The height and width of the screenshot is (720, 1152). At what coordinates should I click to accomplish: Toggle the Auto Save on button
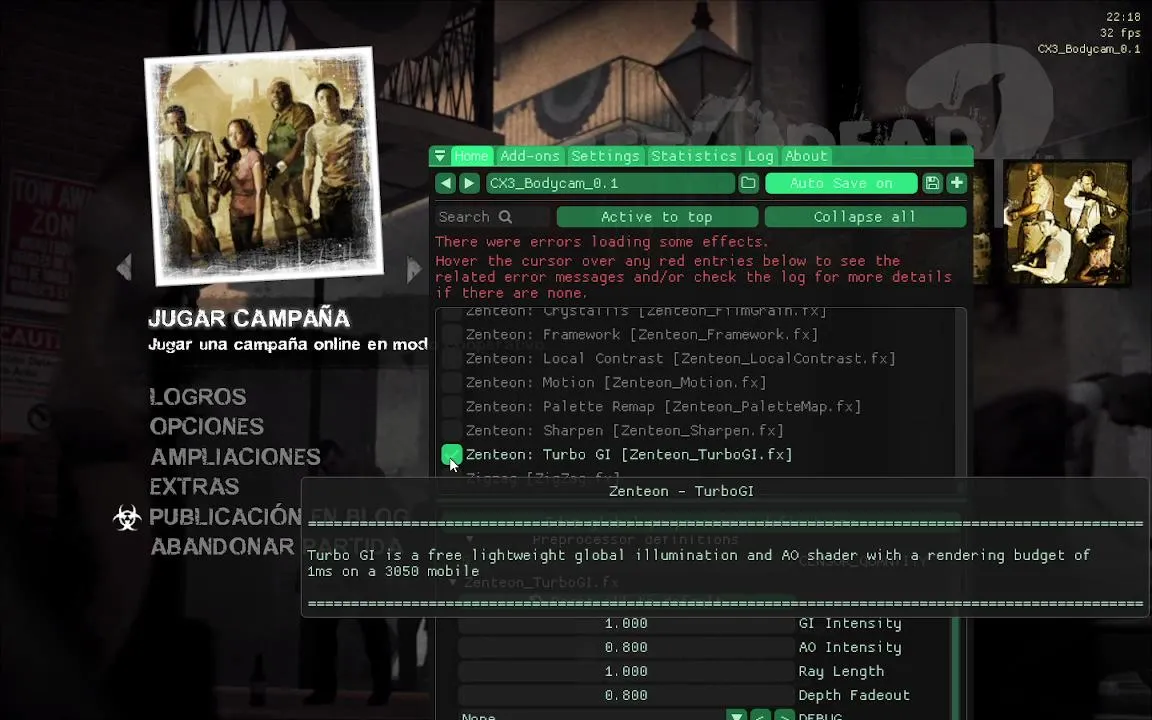click(841, 183)
